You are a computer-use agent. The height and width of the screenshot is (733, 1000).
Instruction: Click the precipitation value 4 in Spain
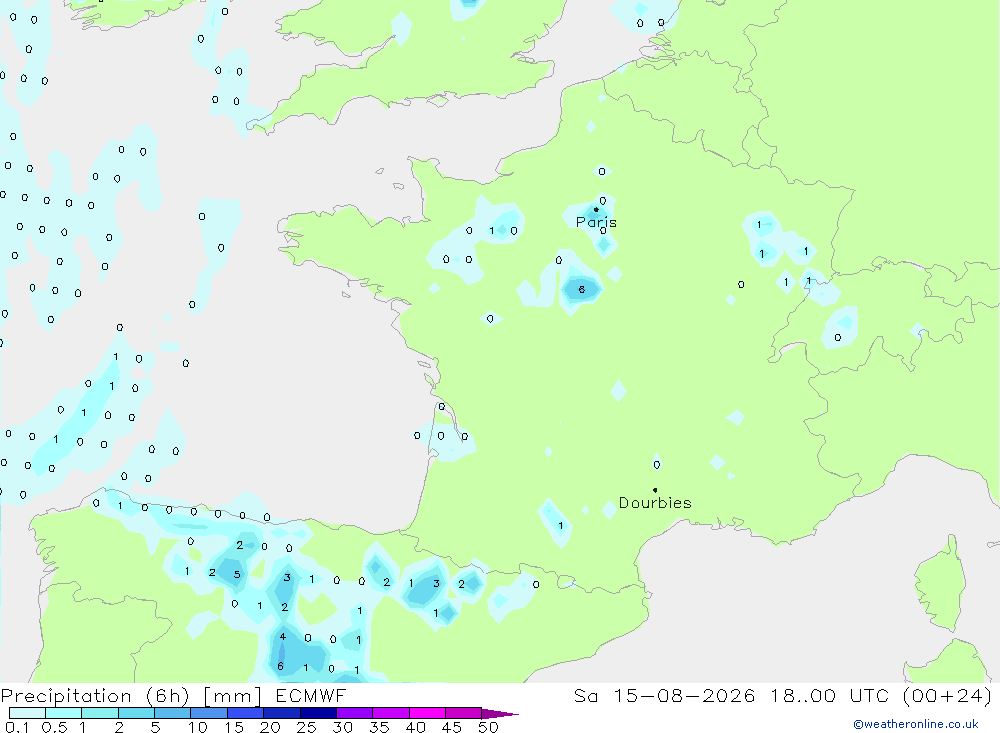click(283, 636)
